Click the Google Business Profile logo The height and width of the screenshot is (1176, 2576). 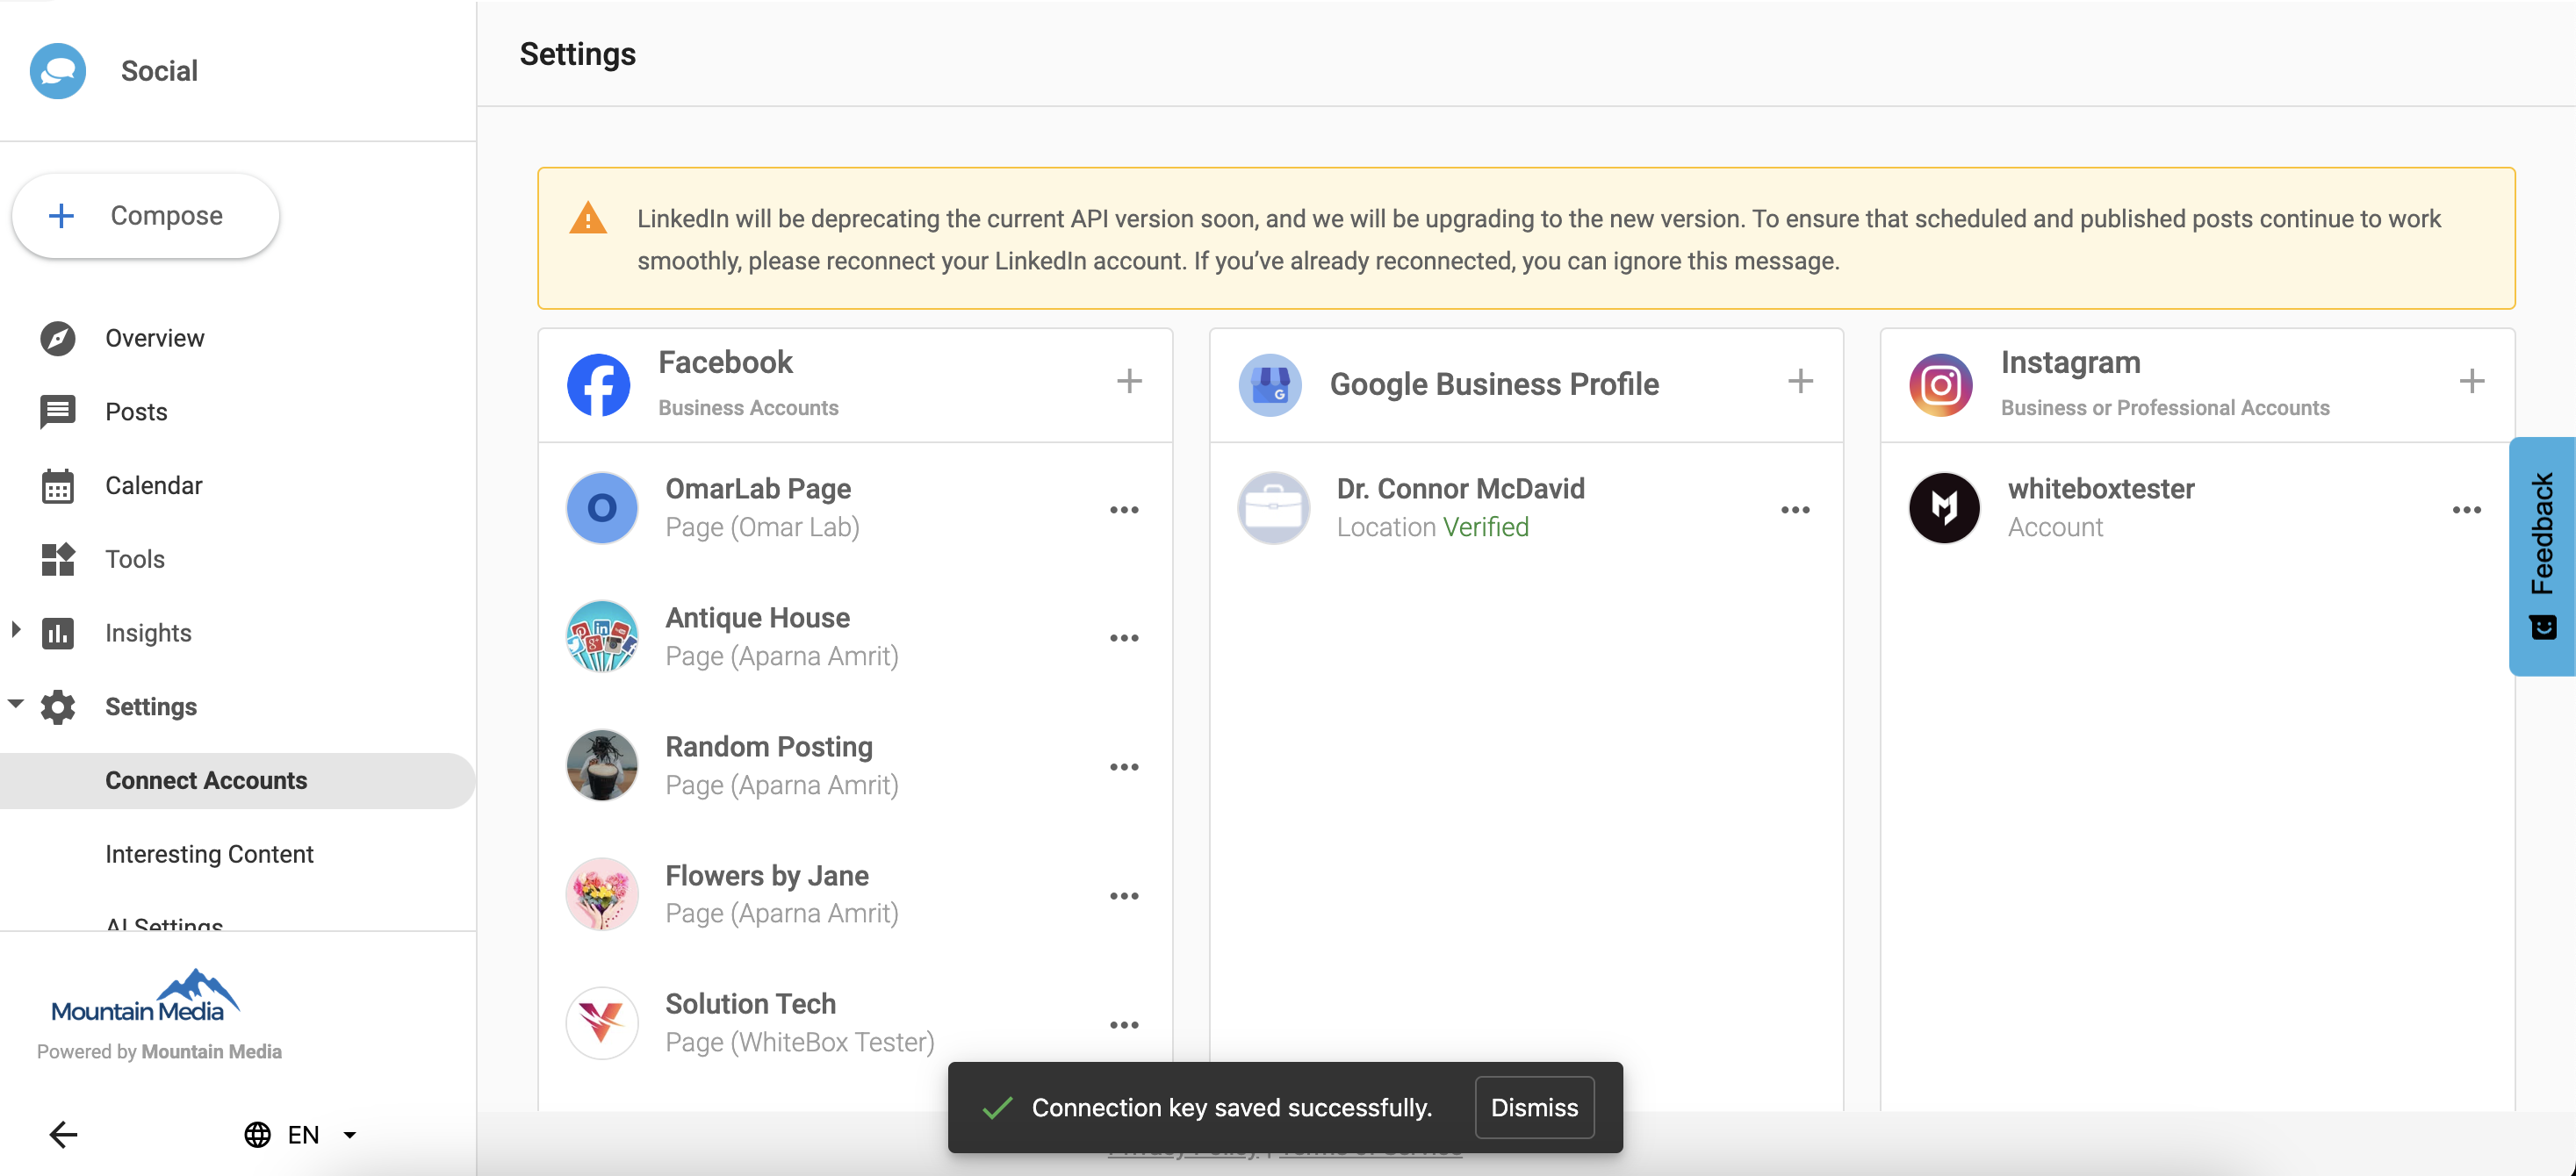(1270, 385)
